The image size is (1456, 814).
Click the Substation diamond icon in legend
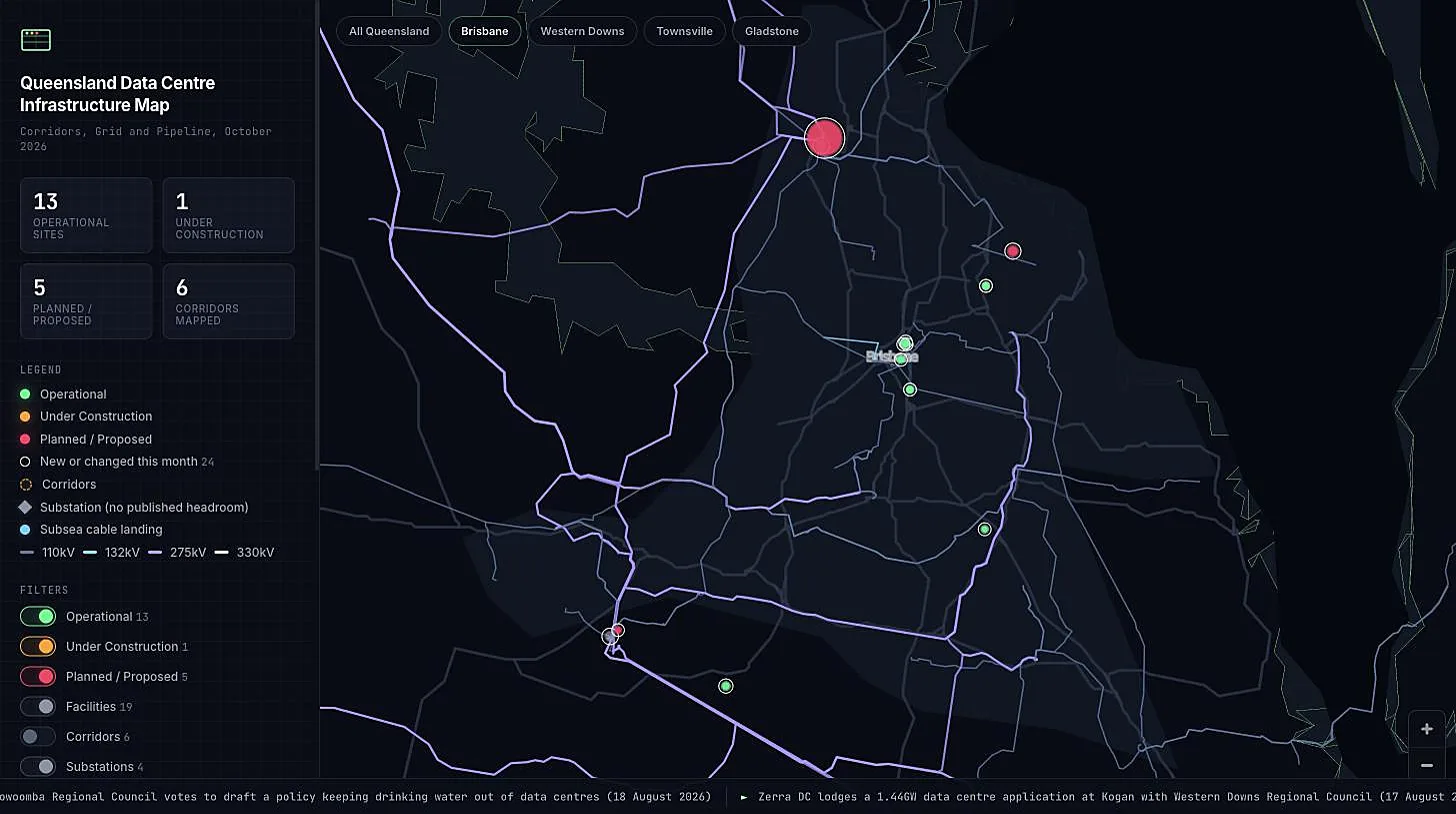pos(25,507)
